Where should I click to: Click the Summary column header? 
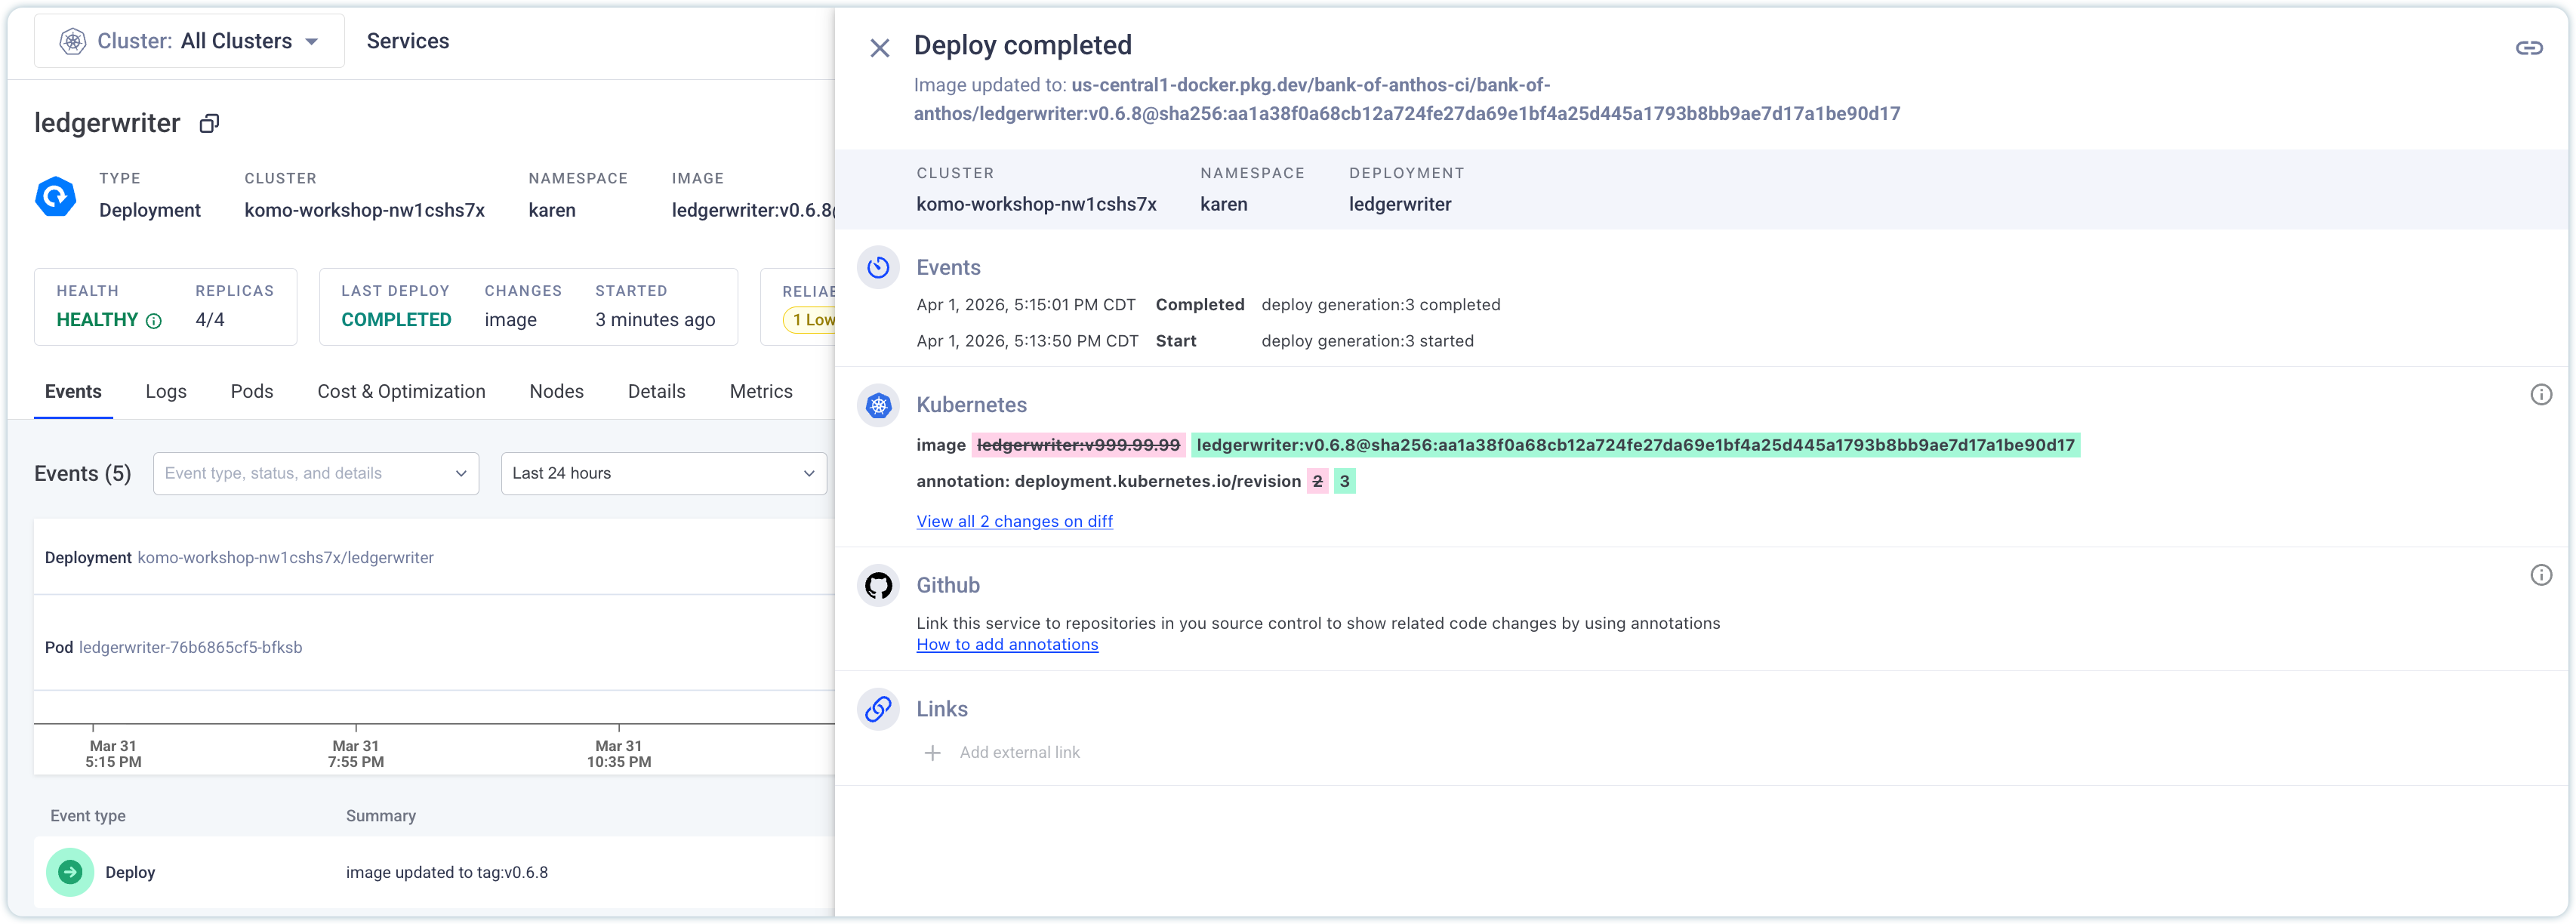point(381,816)
